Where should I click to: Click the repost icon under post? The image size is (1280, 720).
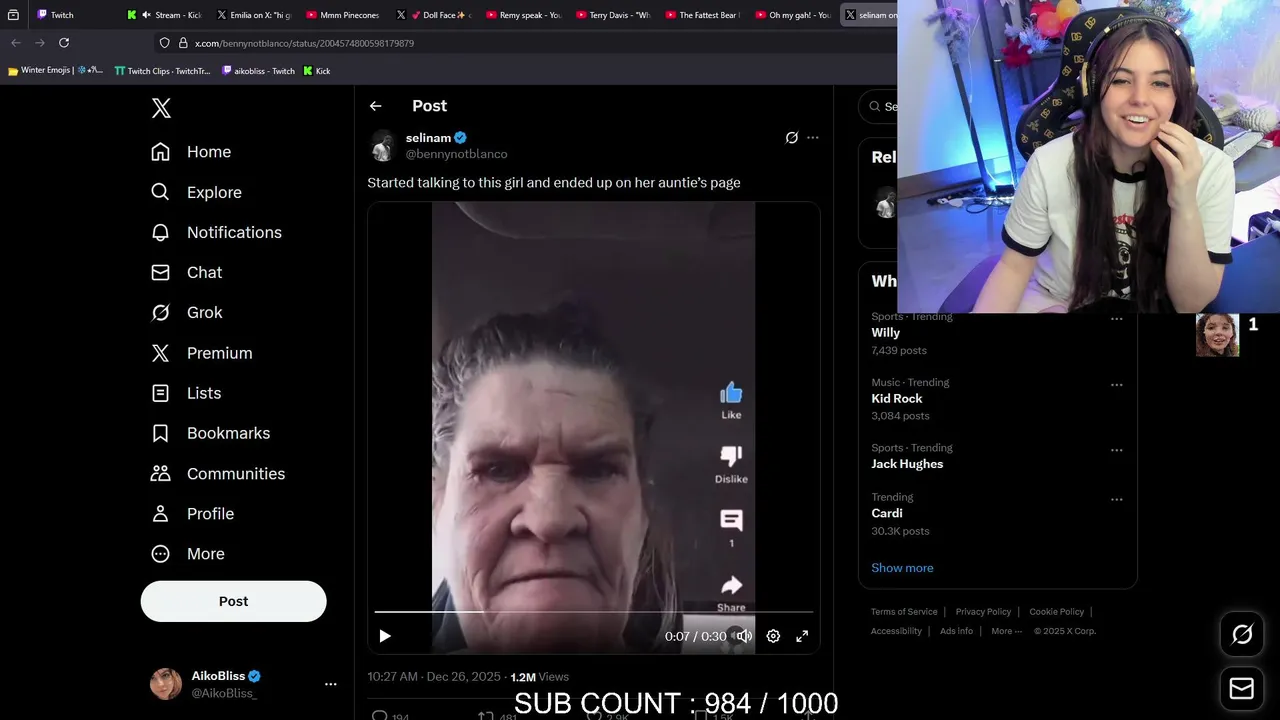[x=486, y=716]
